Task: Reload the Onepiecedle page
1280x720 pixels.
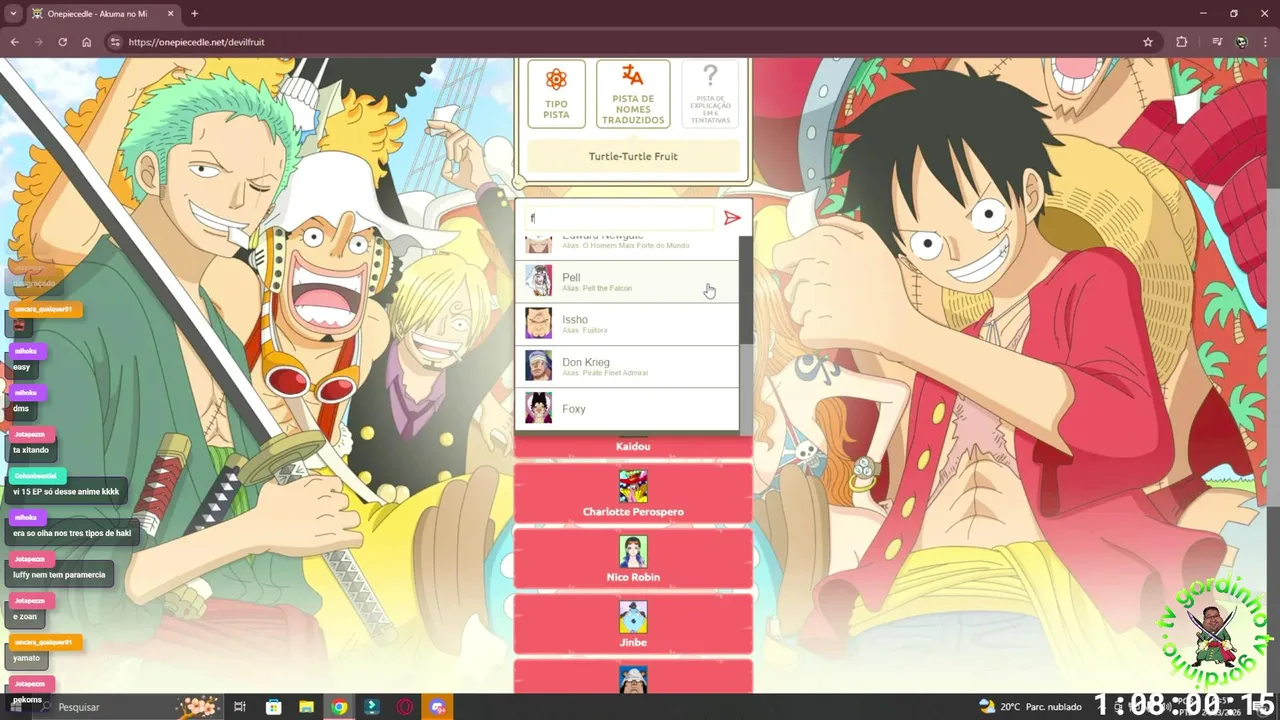Action: coord(62,42)
